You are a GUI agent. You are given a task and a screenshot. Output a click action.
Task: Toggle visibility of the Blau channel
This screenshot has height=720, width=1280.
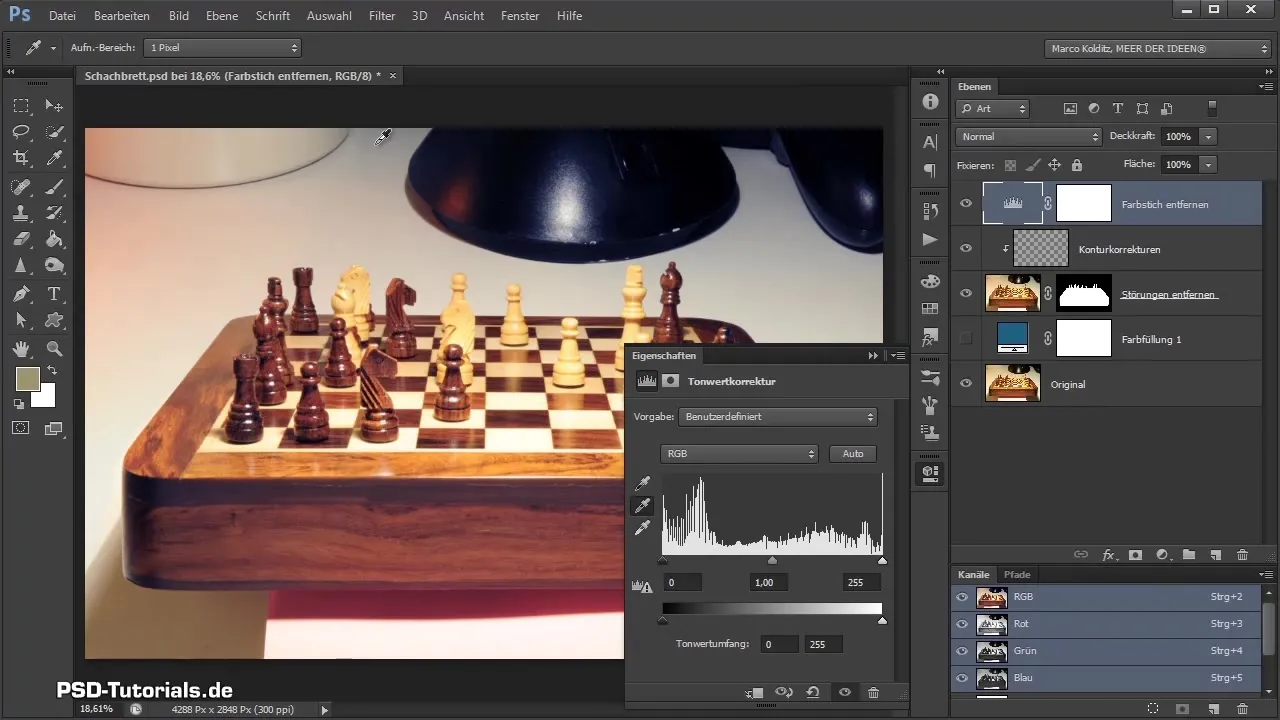coord(963,678)
